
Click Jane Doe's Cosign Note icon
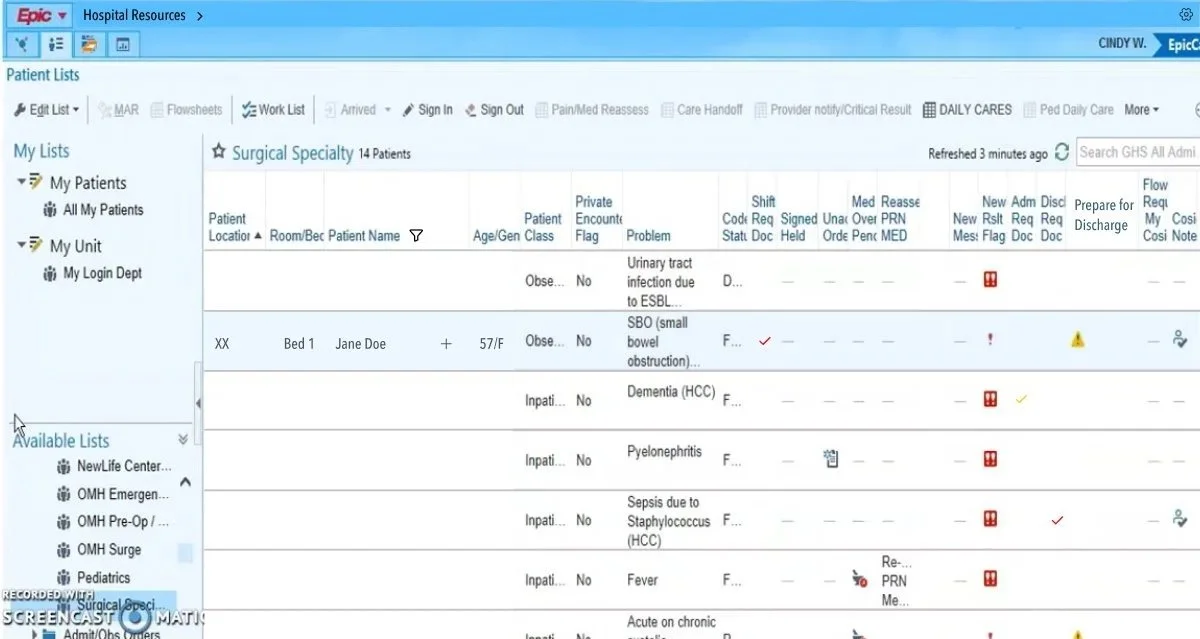(x=1180, y=340)
